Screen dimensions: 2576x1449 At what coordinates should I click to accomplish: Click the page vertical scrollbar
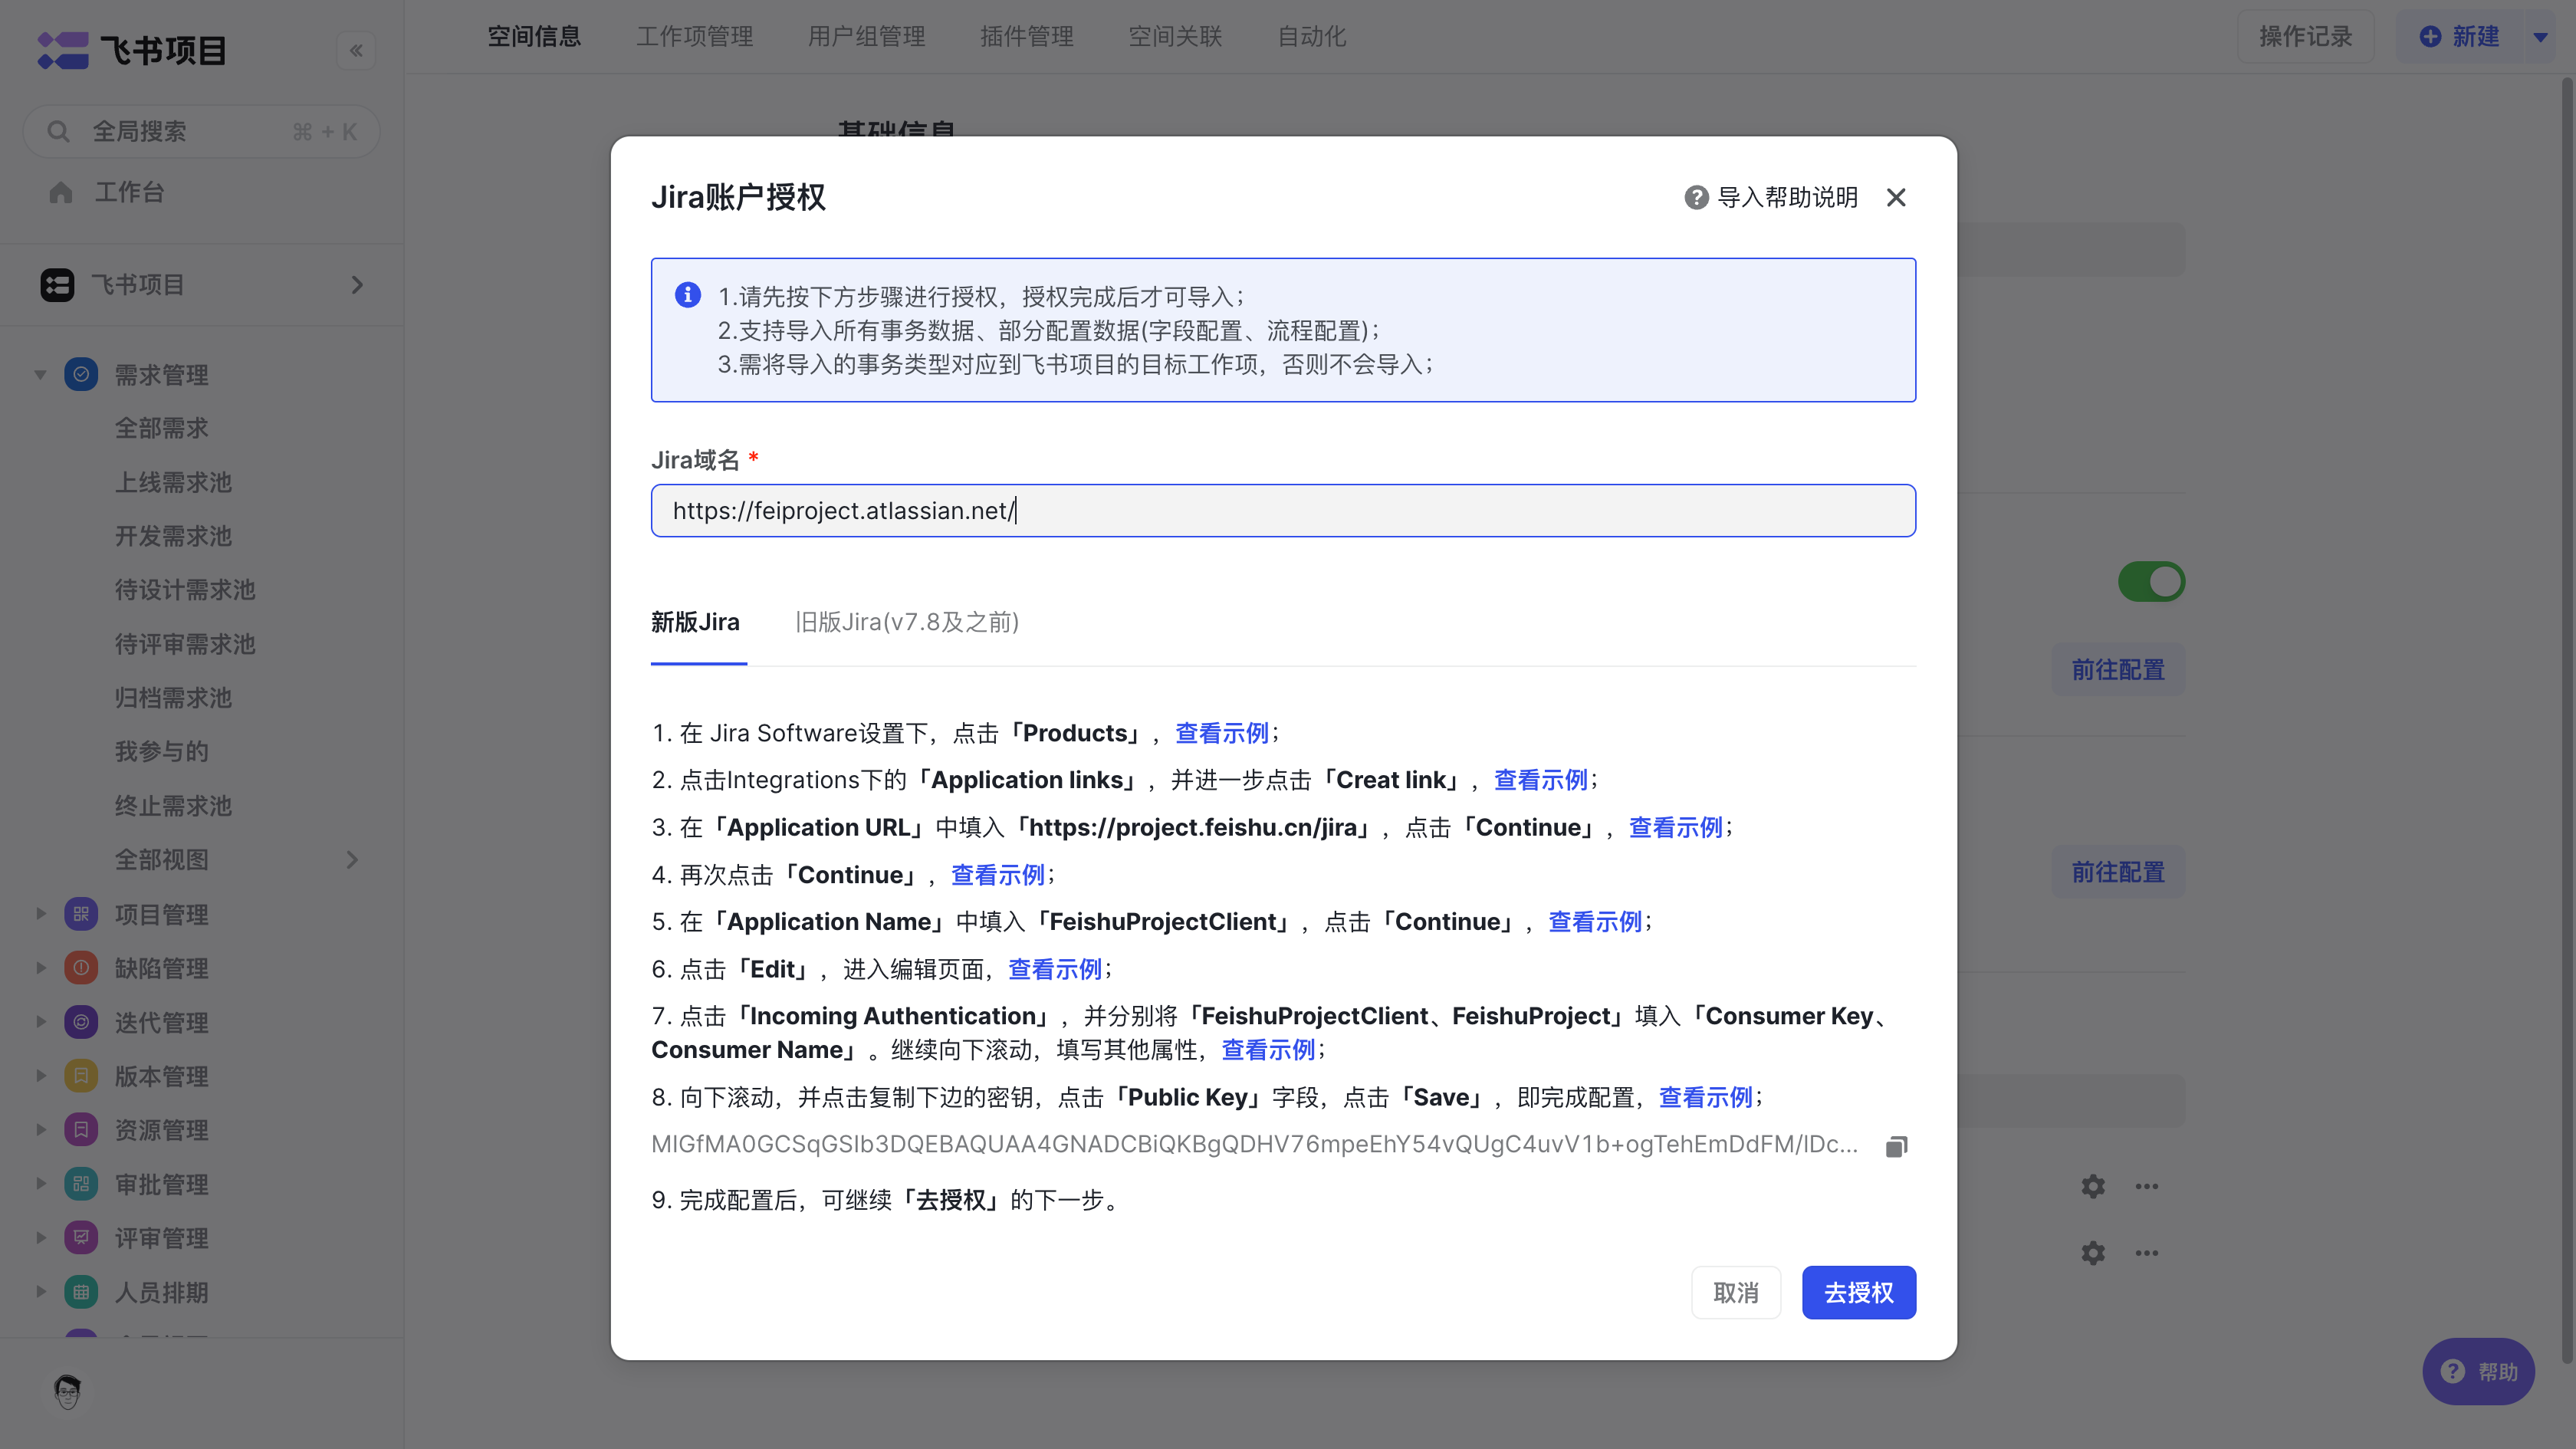tap(2567, 720)
